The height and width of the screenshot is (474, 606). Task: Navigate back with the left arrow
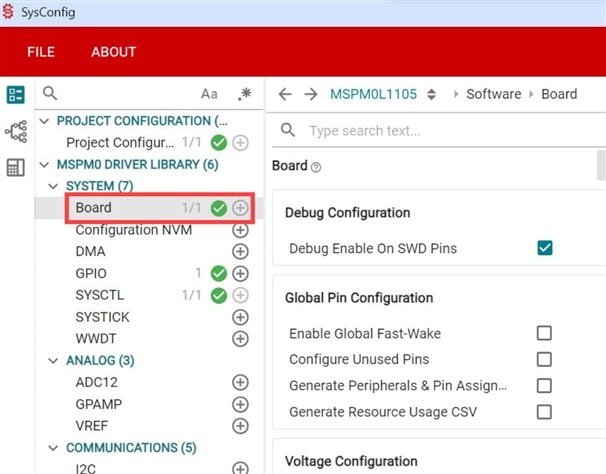click(x=285, y=94)
